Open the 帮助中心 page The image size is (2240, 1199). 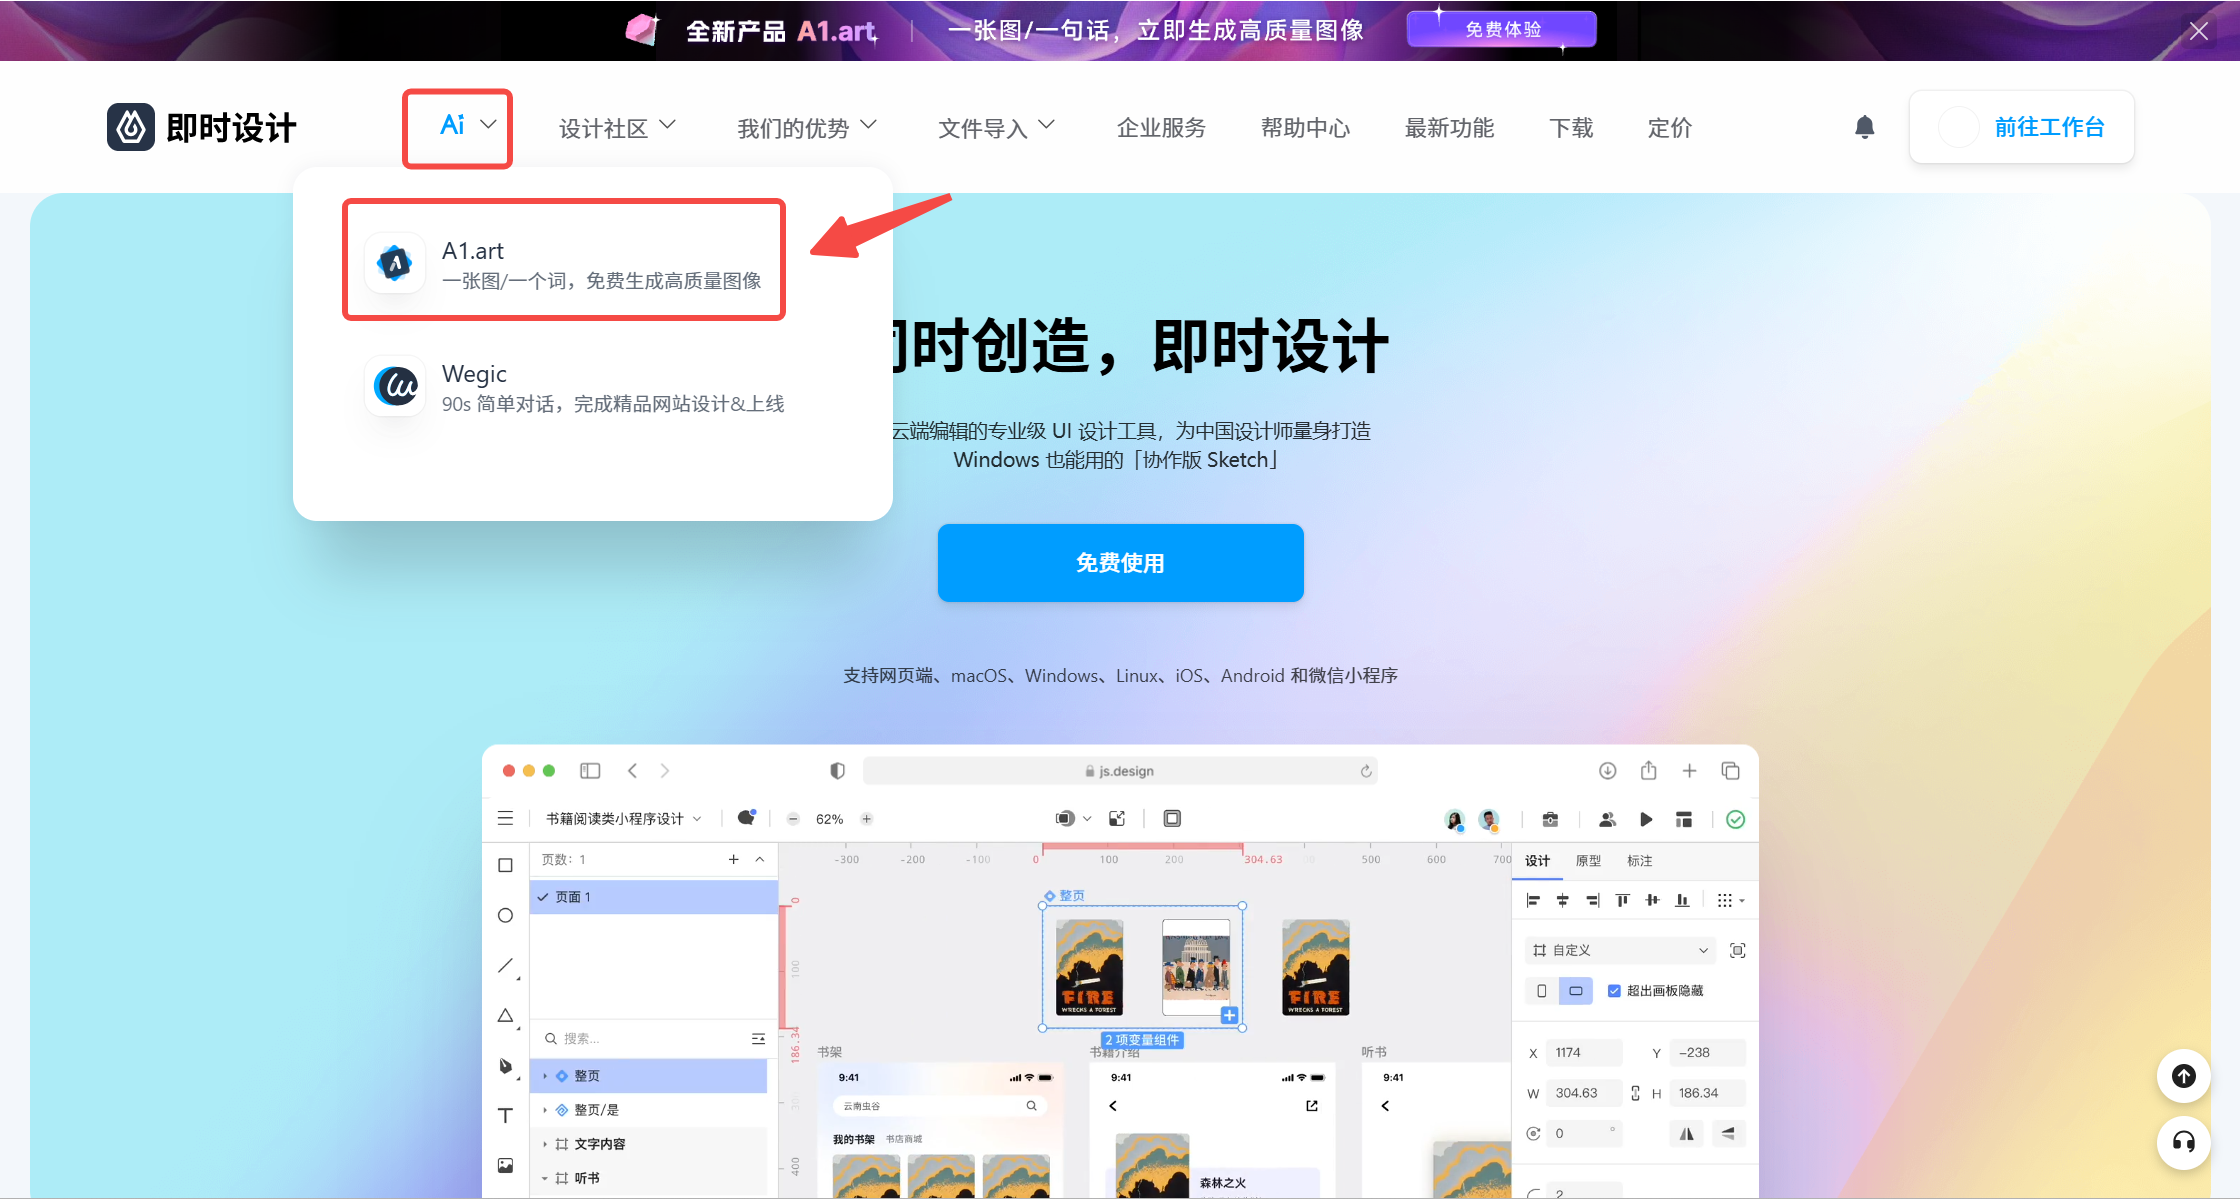1305,127
